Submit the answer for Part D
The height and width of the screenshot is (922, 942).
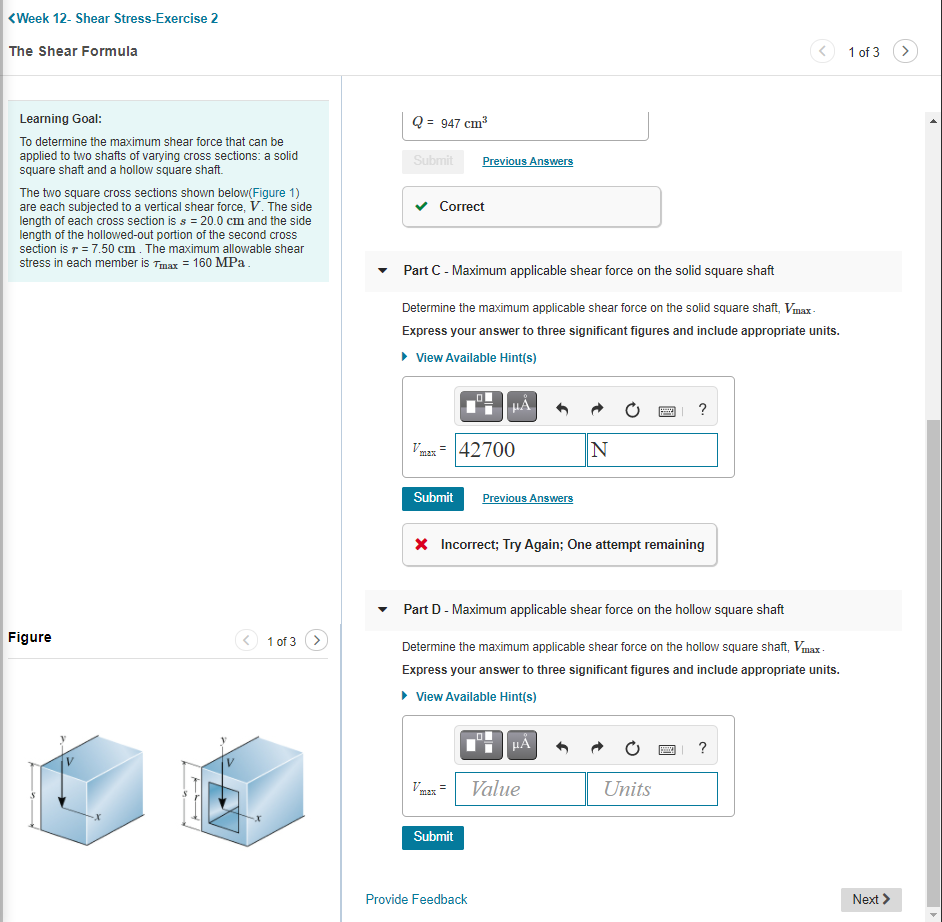(432, 837)
